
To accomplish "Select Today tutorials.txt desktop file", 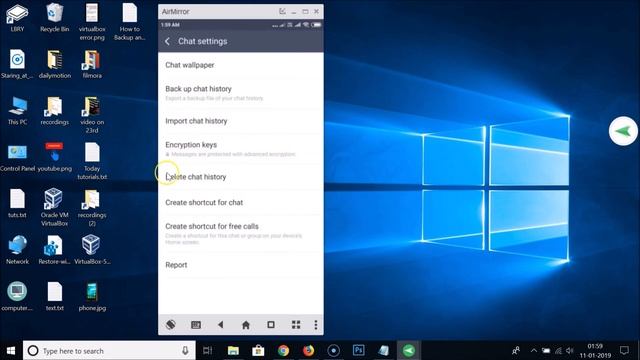I will [x=92, y=162].
